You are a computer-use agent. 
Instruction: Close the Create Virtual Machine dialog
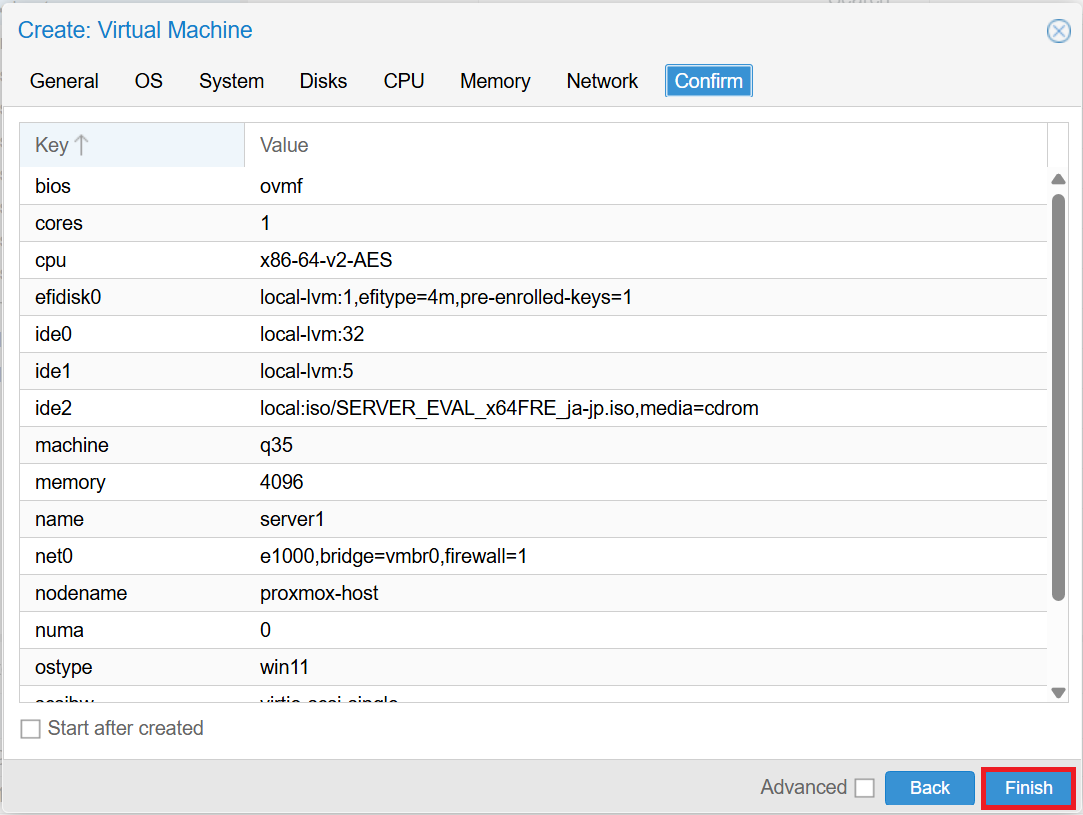tap(1058, 31)
